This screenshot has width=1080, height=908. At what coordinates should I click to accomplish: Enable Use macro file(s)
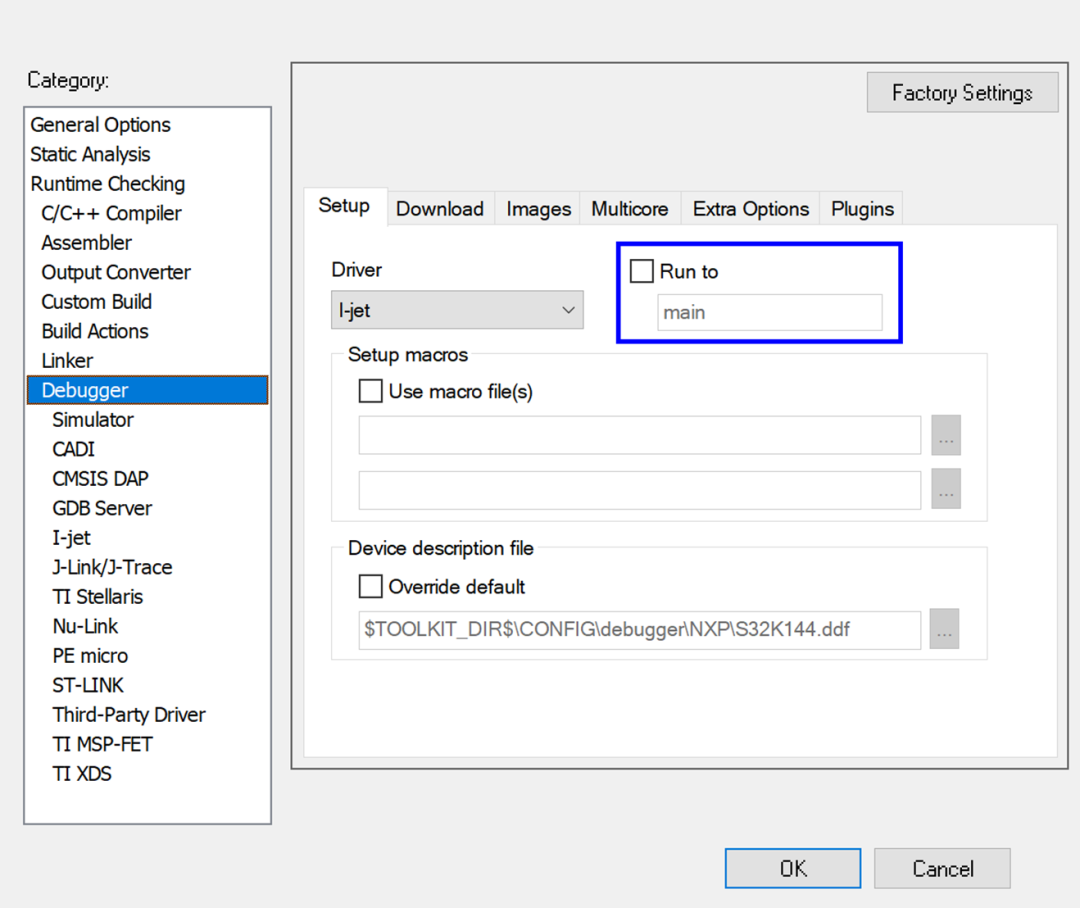370,392
